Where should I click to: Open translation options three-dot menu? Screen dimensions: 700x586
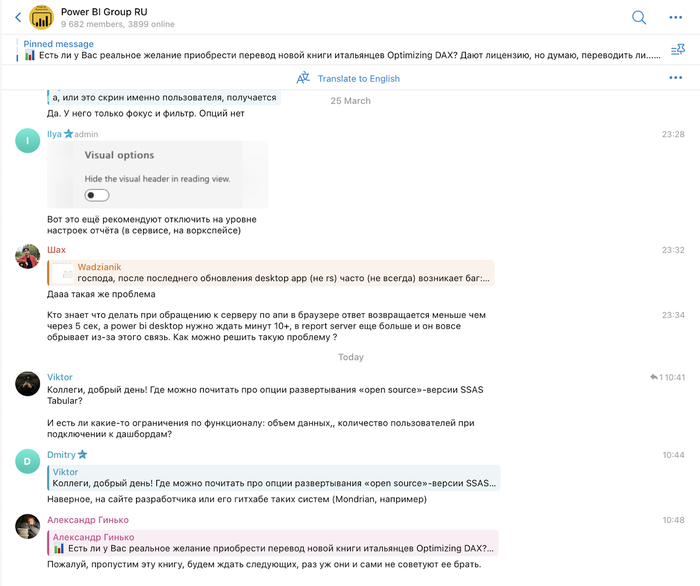coord(675,78)
